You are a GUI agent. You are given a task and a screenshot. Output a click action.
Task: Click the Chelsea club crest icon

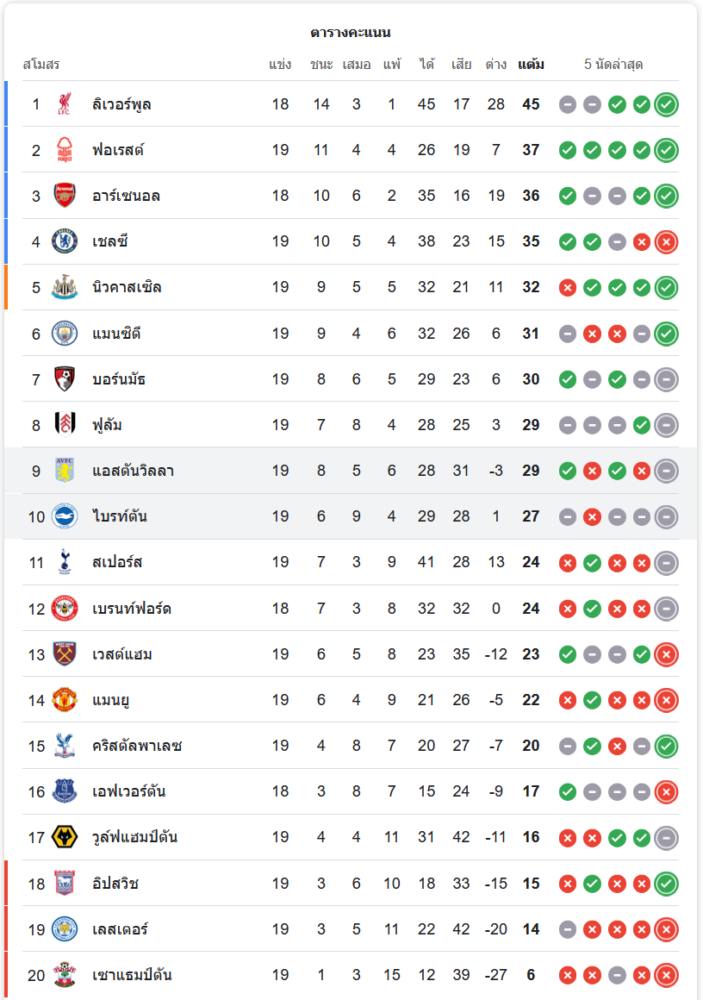[x=65, y=241]
